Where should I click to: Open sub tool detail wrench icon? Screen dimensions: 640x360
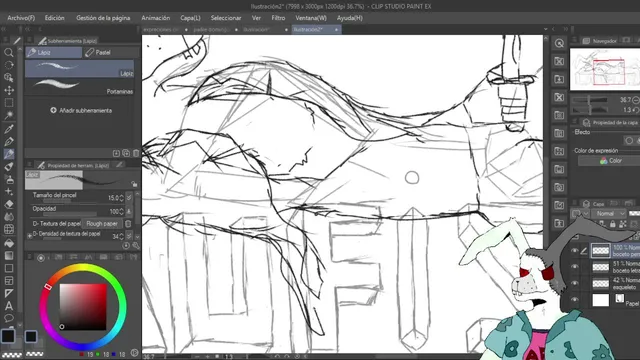pos(136,245)
